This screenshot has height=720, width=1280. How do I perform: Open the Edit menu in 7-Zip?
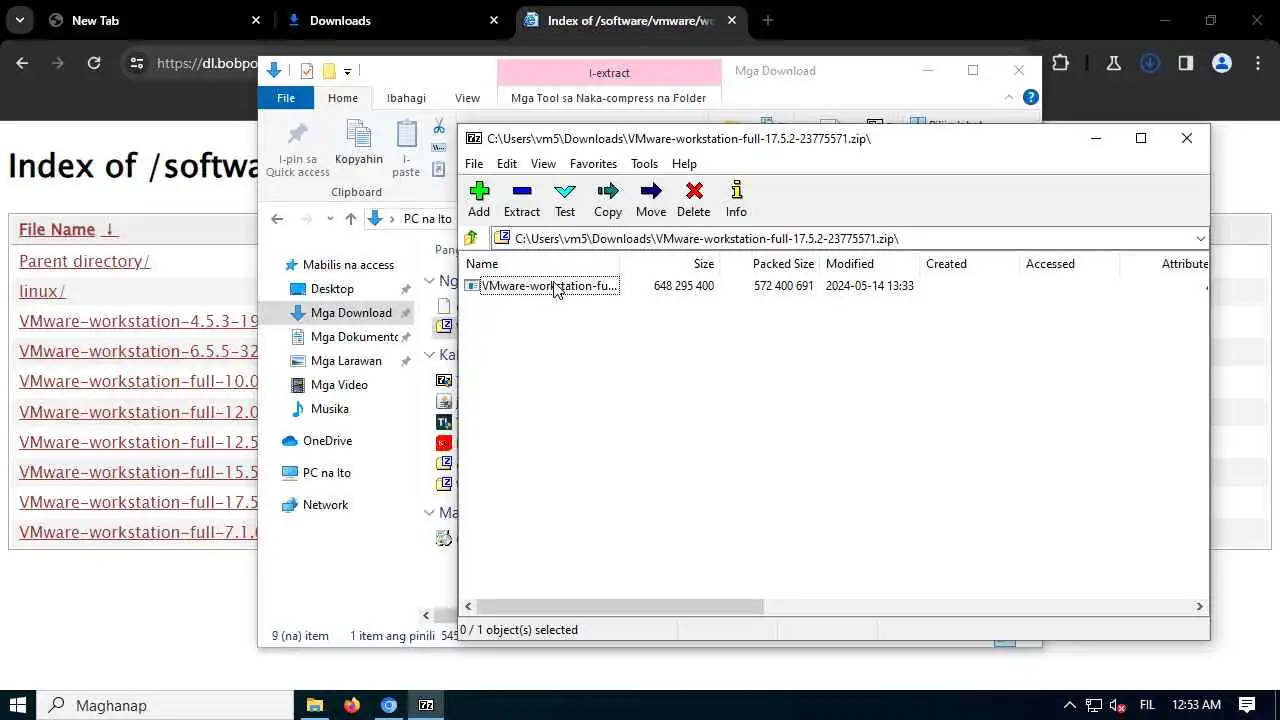pyautogui.click(x=507, y=164)
